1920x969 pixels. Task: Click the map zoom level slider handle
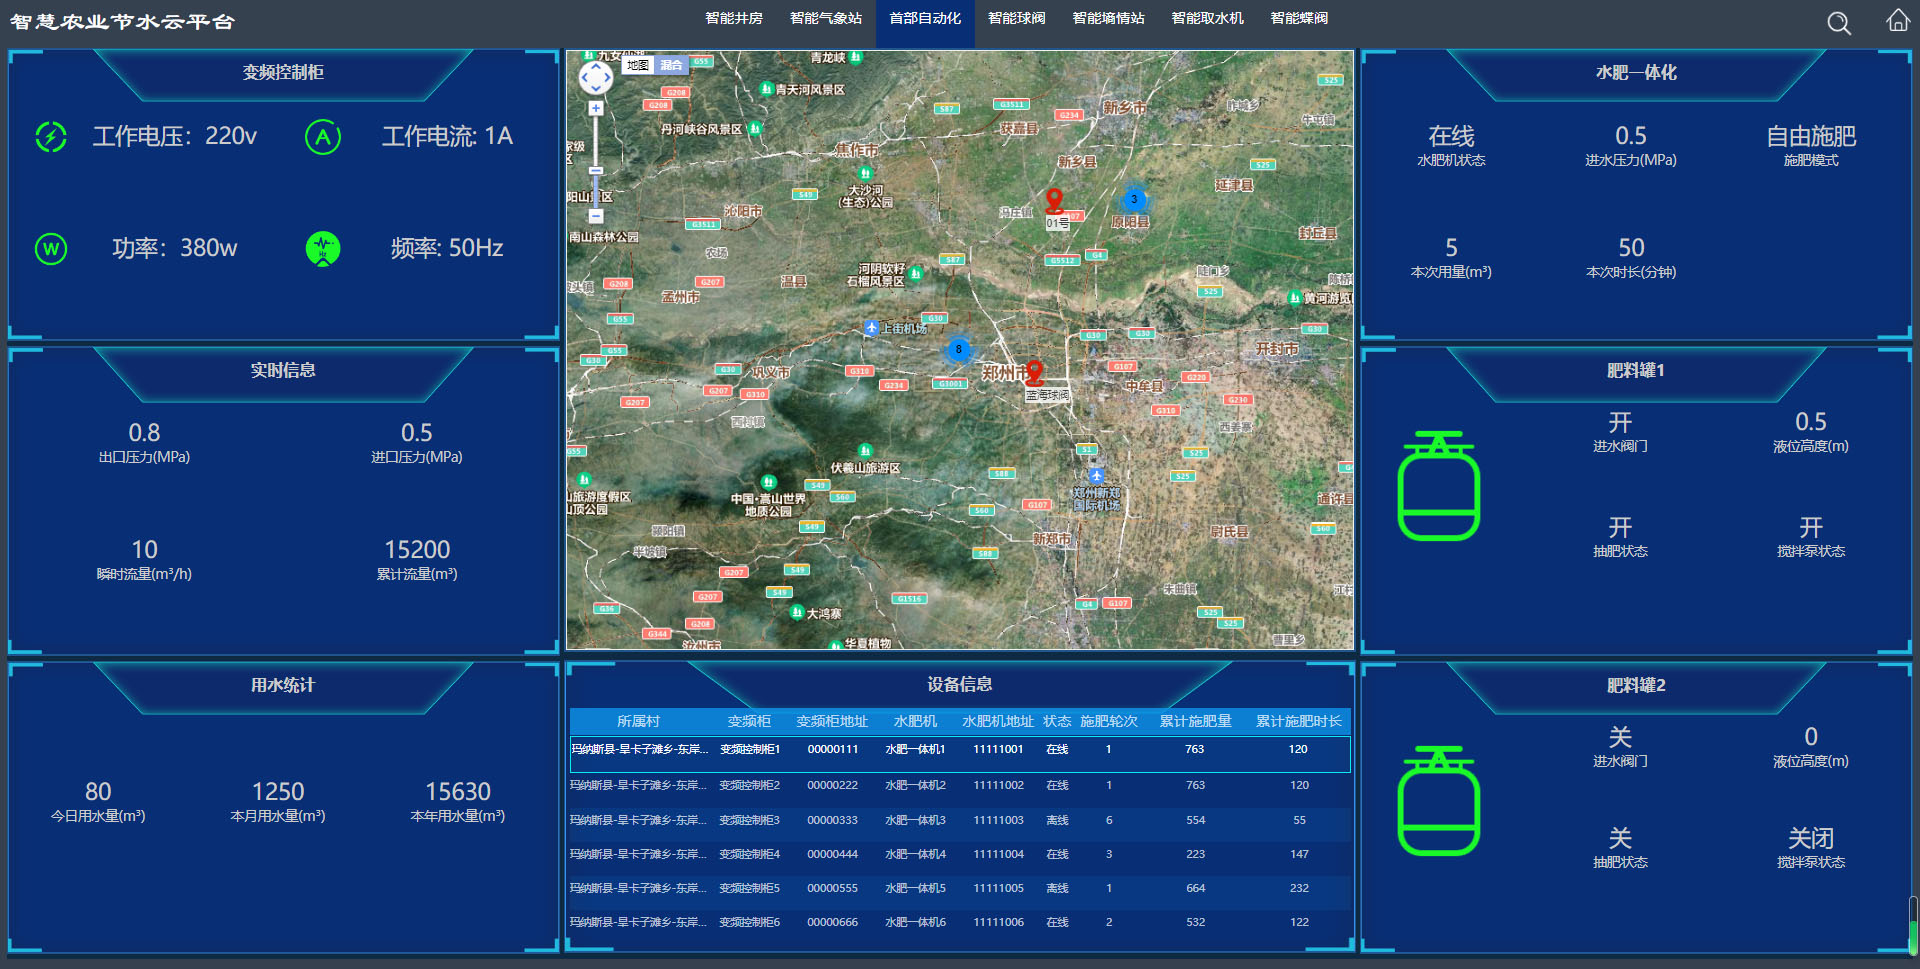coord(596,171)
